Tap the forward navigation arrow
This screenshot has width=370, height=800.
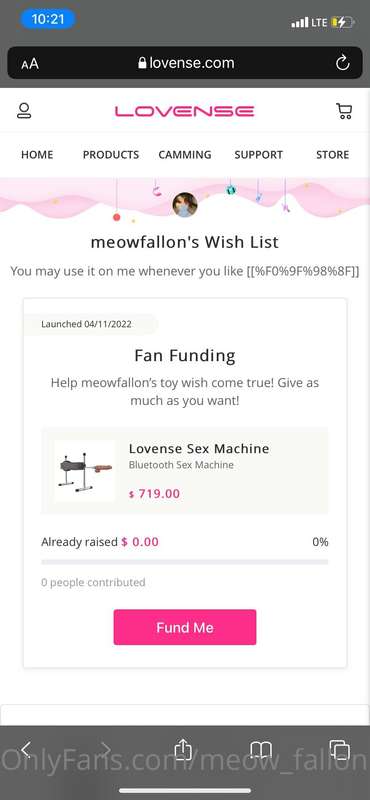pos(105,750)
